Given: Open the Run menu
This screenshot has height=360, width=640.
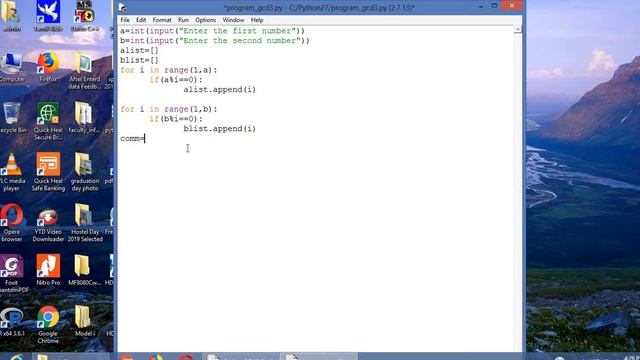Looking at the screenshot, I should pyautogui.click(x=183, y=20).
